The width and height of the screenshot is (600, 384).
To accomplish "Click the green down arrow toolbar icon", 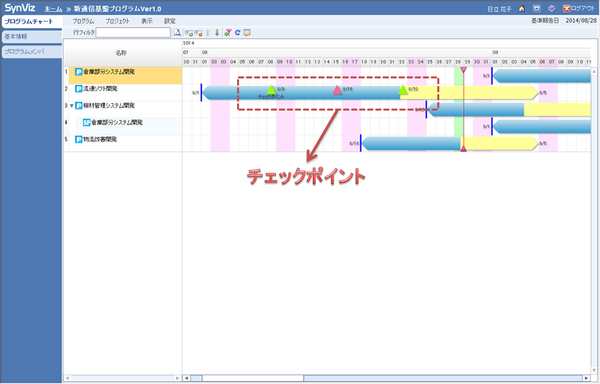I will coord(217,33).
